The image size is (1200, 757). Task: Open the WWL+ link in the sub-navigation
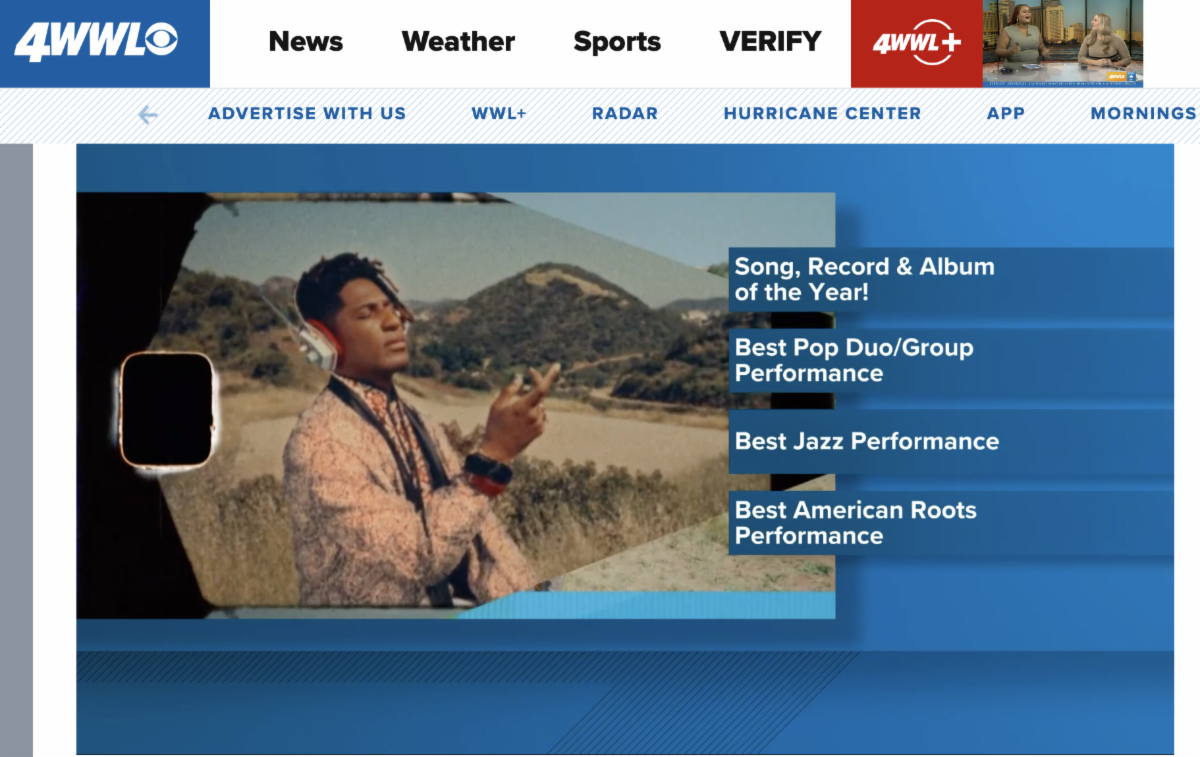pyautogui.click(x=499, y=114)
